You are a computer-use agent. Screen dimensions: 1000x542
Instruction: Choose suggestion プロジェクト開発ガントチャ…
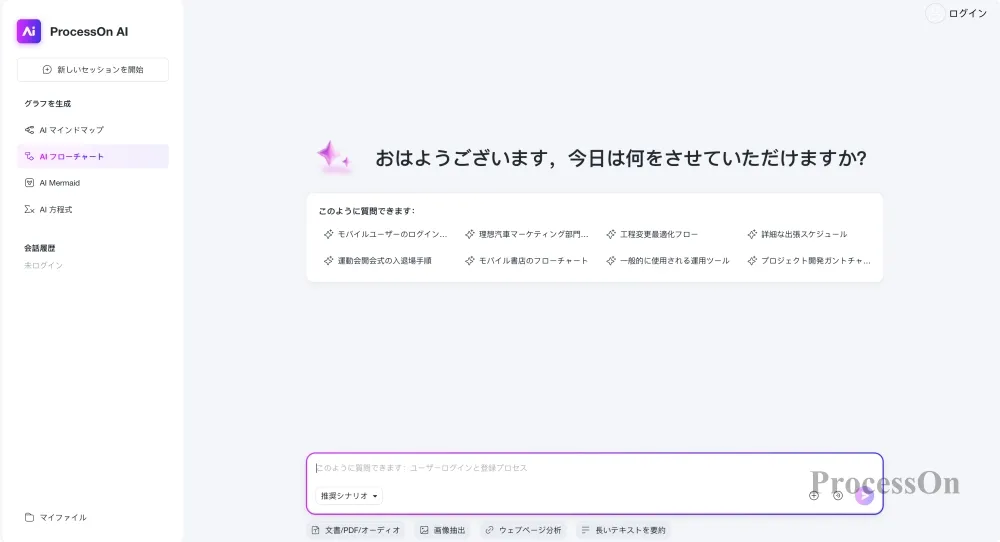tap(809, 261)
